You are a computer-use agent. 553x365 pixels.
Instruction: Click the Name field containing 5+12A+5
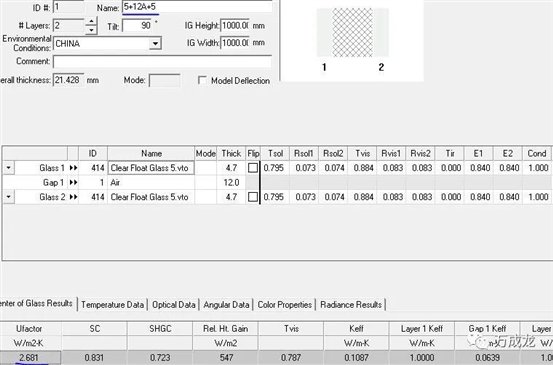pos(198,6)
